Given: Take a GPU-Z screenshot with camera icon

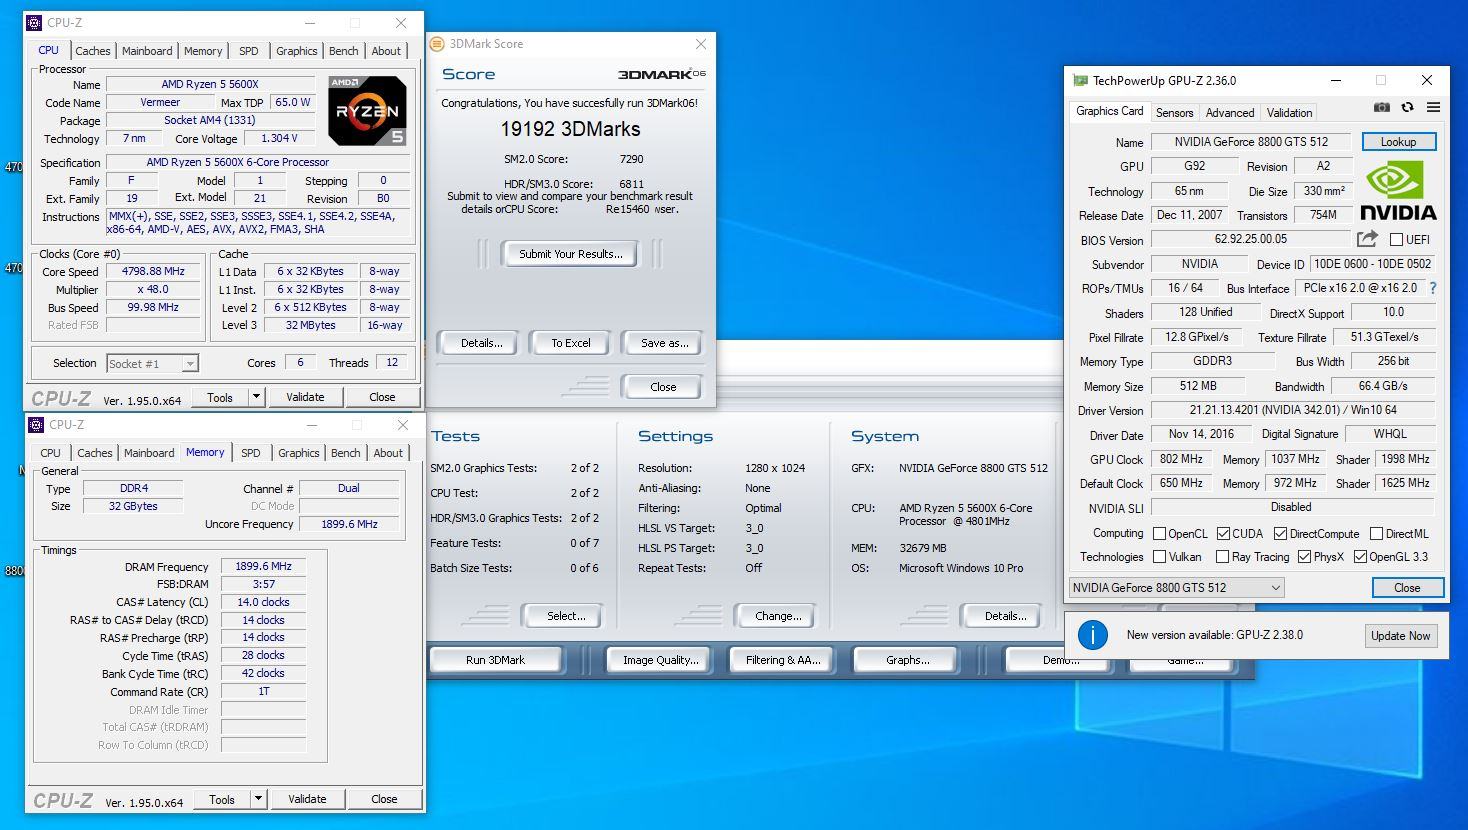Looking at the screenshot, I should (1381, 108).
